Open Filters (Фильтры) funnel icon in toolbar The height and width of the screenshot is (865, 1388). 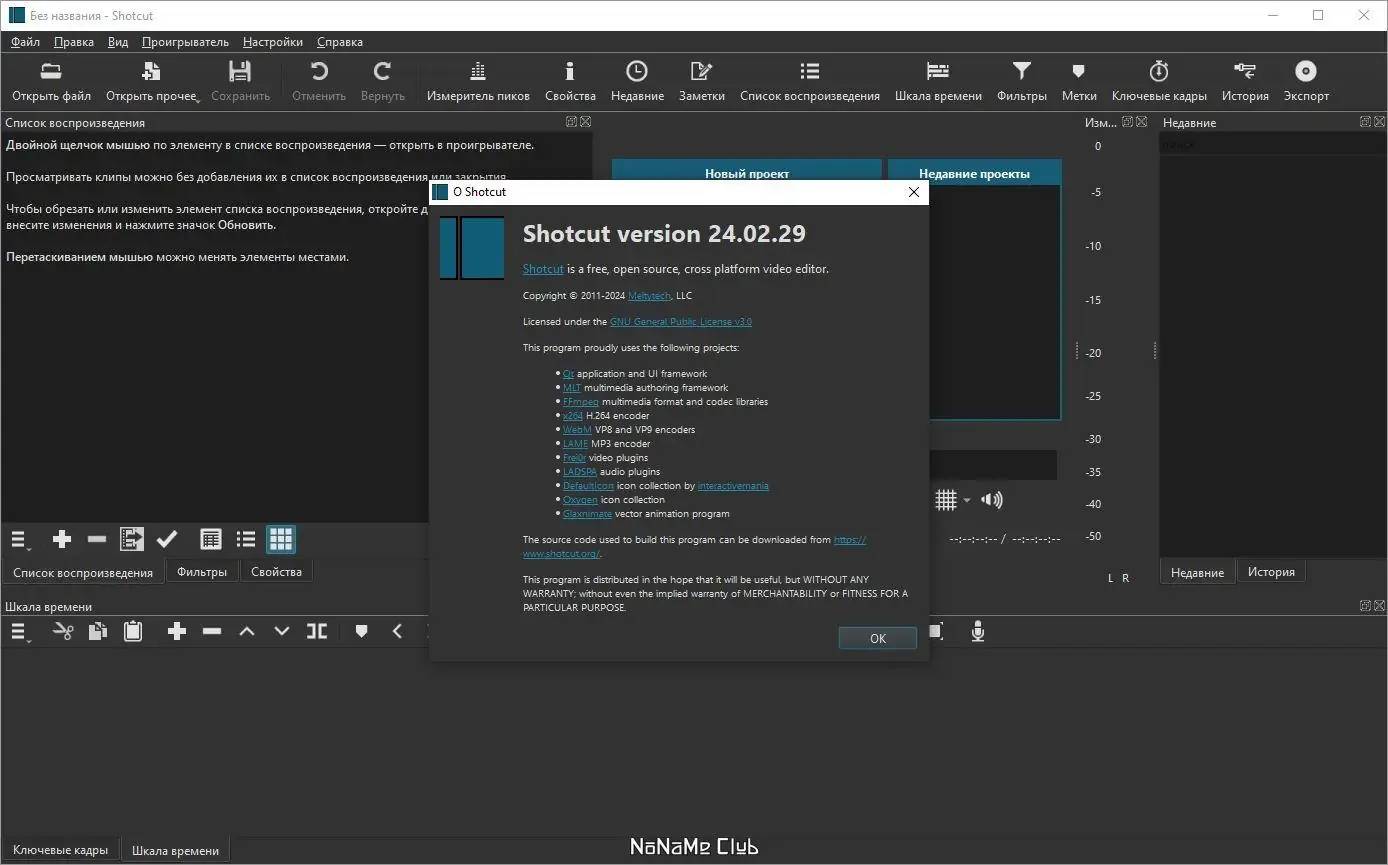click(x=1021, y=72)
